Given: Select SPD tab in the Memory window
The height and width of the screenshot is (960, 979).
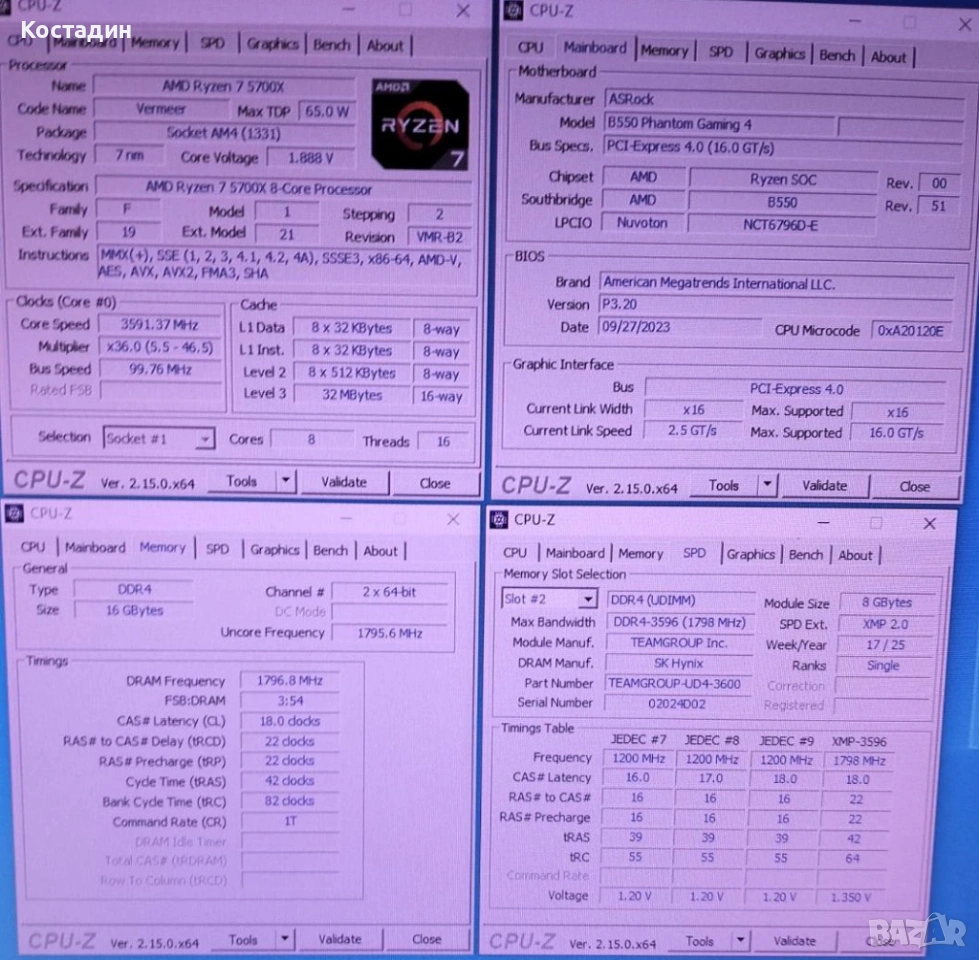Looking at the screenshot, I should click(217, 549).
